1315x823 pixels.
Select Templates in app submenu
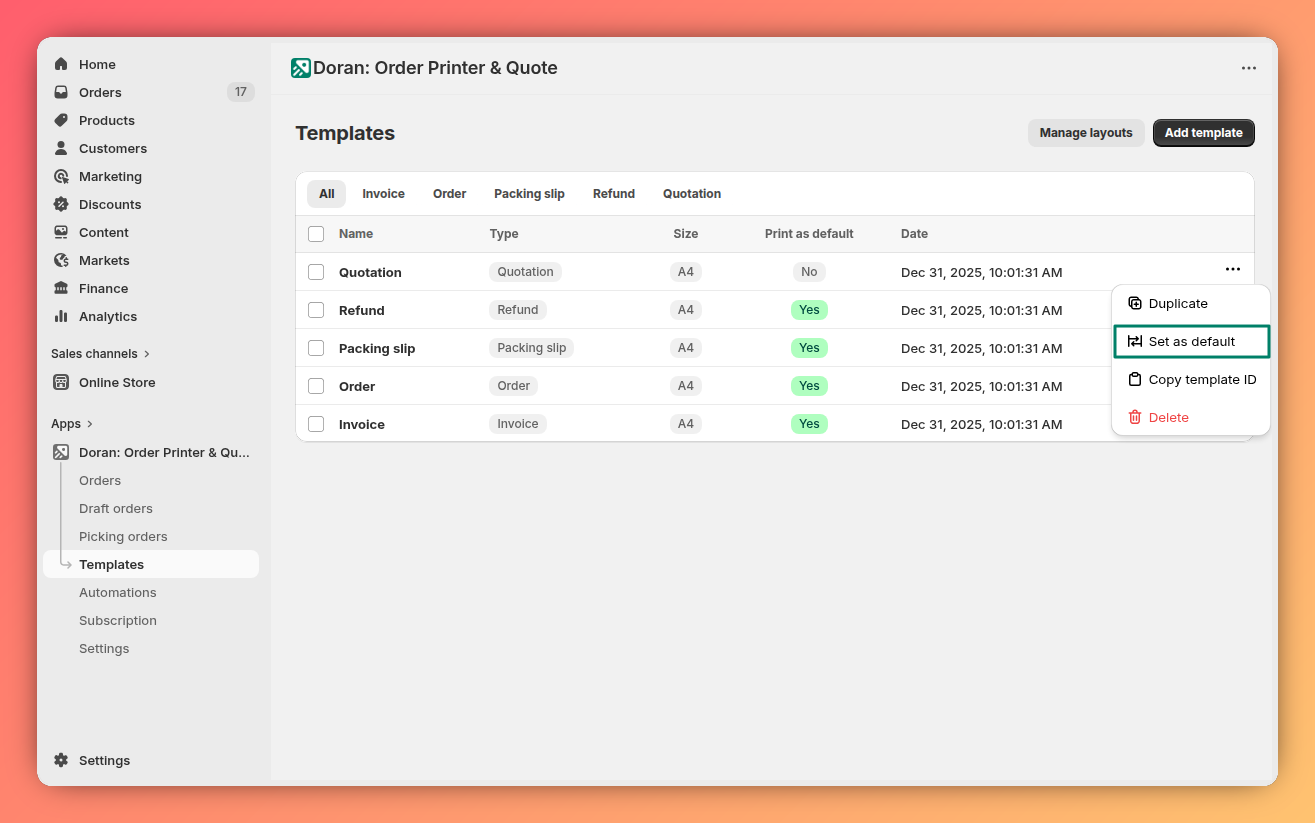151,564
